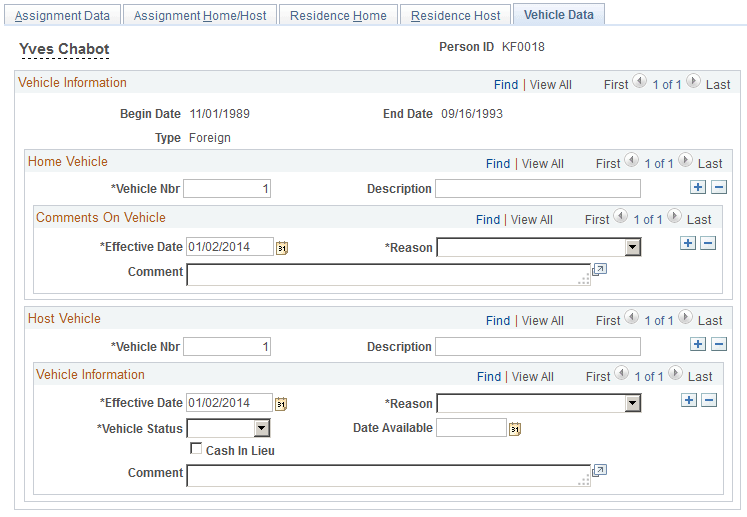This screenshot has height=517, width=747.
Task: Show previous row in Host Vehicle section
Action: (631, 317)
